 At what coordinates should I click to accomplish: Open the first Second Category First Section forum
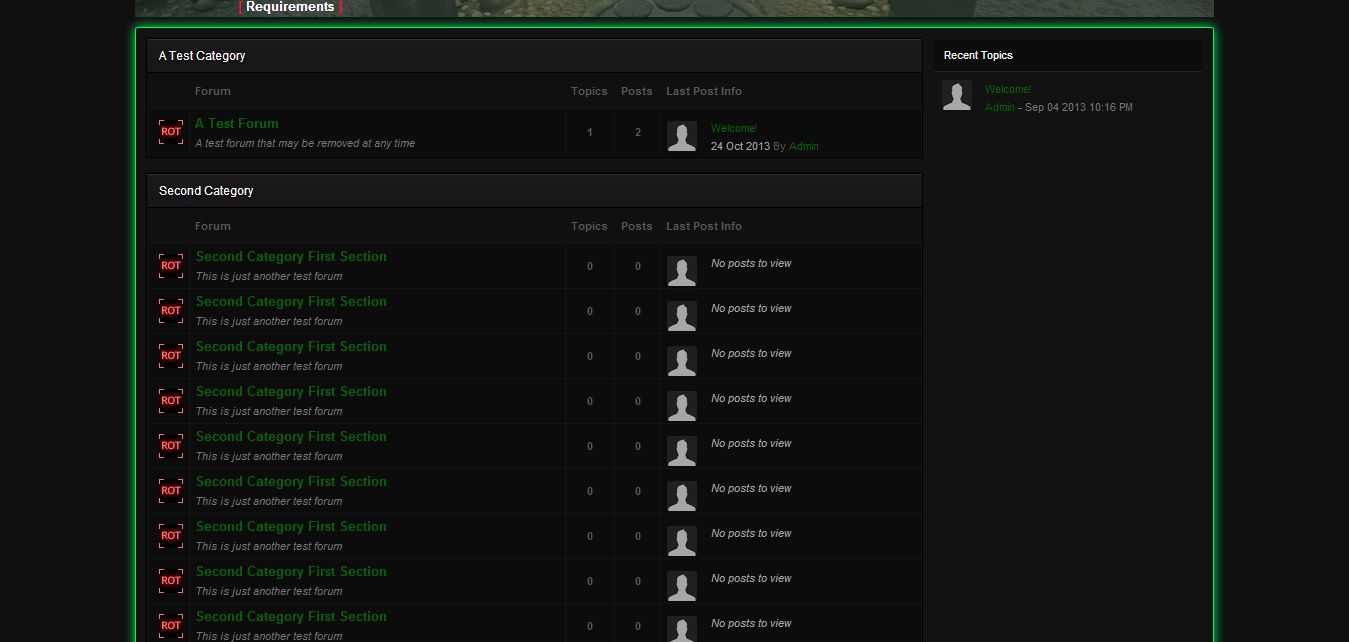(291, 257)
